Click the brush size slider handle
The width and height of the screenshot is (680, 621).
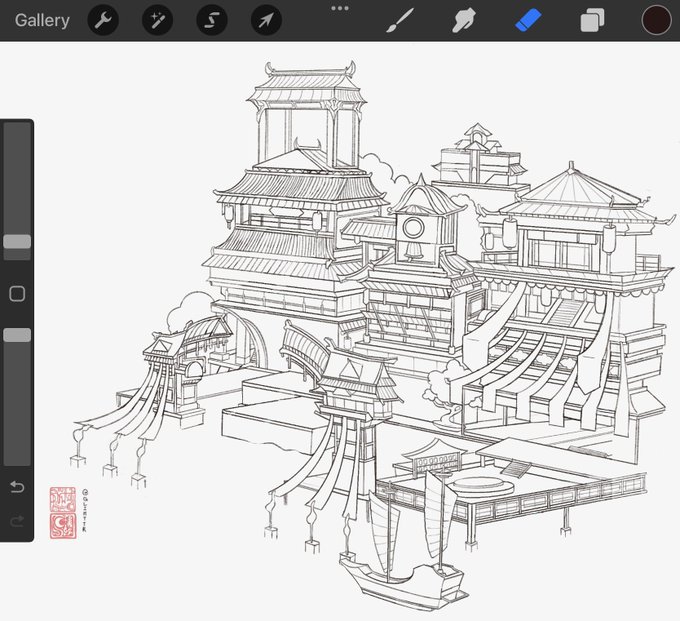17,242
